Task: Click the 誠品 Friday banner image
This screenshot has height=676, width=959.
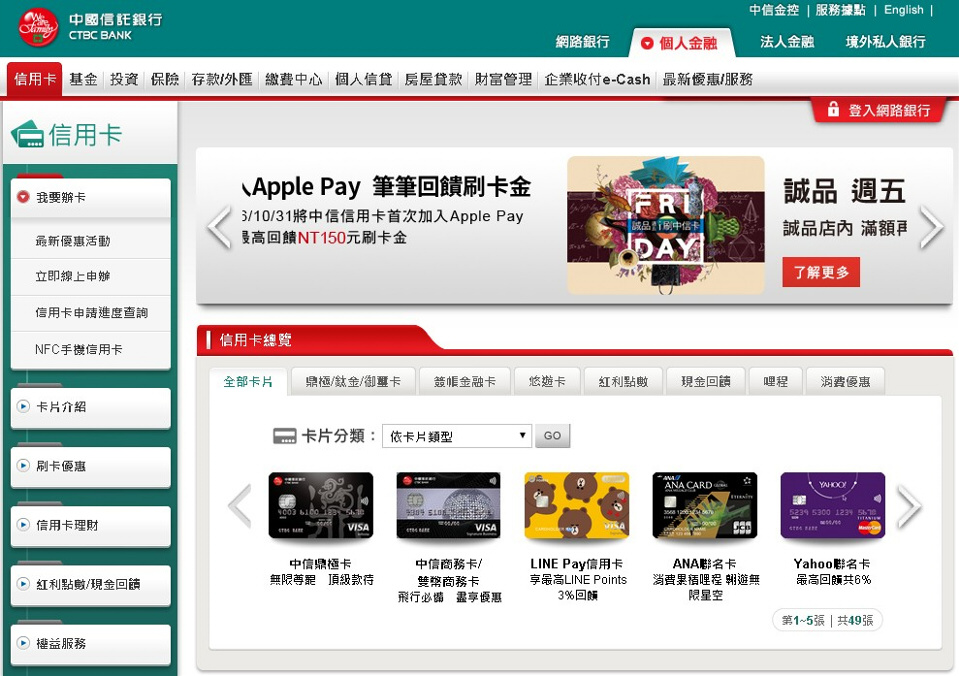Action: (665, 225)
